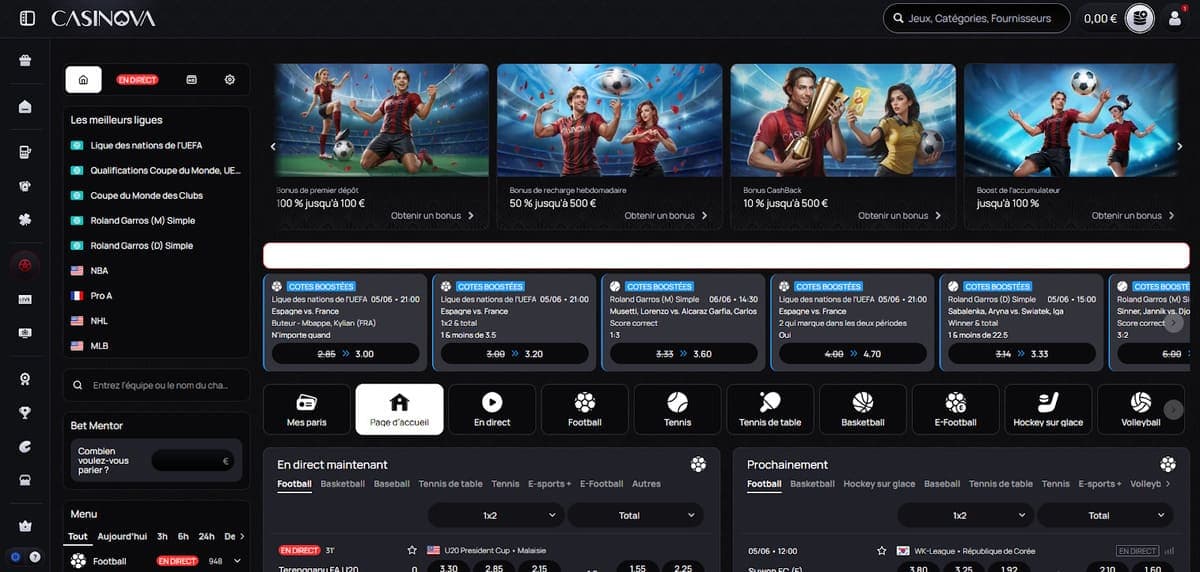Toggle the sidebar collapse icon beside Casinova logo
The width and height of the screenshot is (1200, 572).
tap(27, 18)
